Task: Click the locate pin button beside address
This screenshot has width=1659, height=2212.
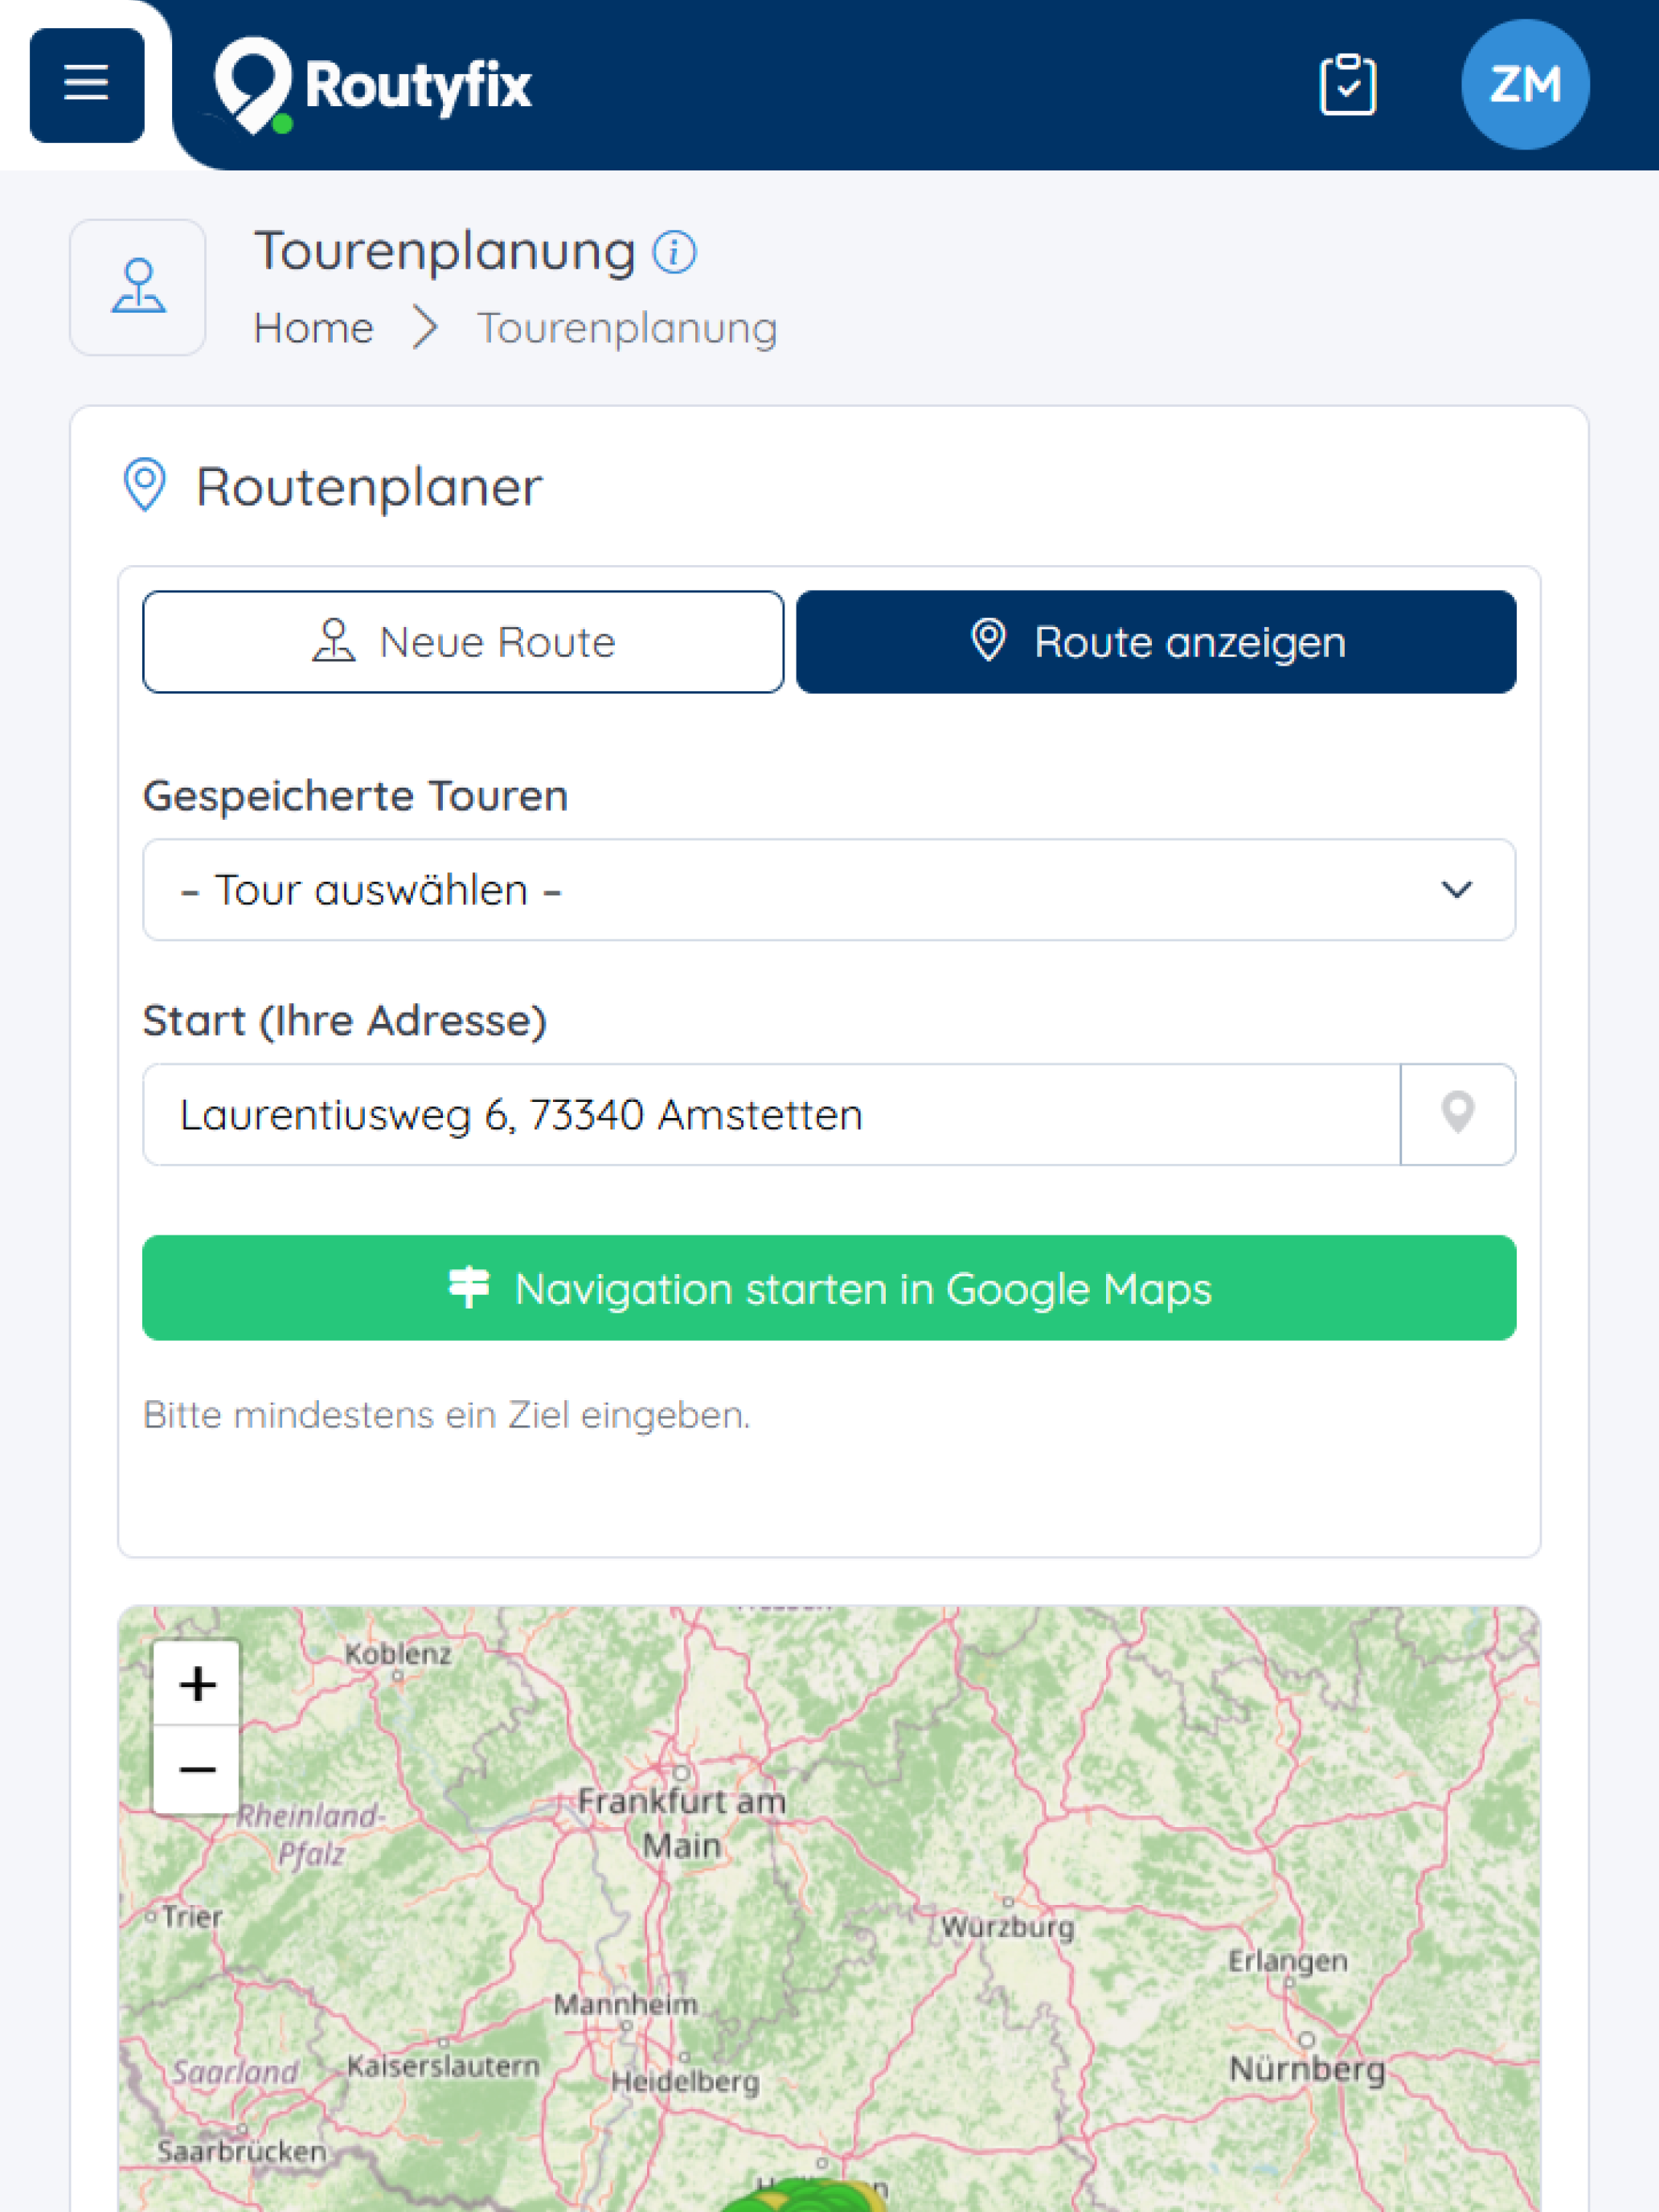Action: (1458, 1115)
